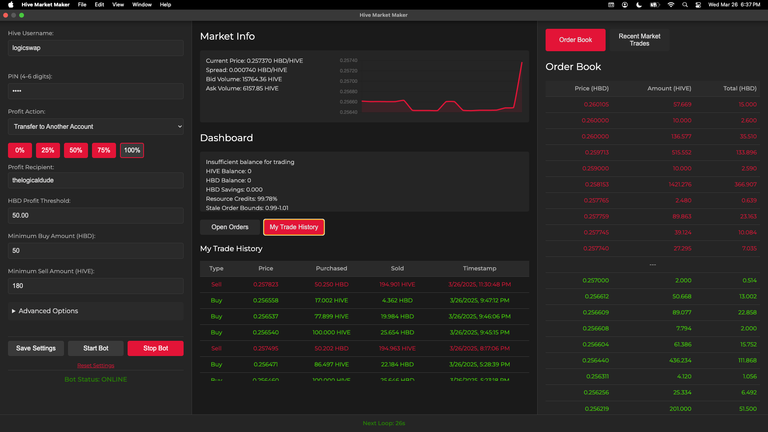Open Hive Market Maker app menu
Image resolution: width=768 pixels, height=432 pixels.
pyautogui.click(x=46, y=4)
